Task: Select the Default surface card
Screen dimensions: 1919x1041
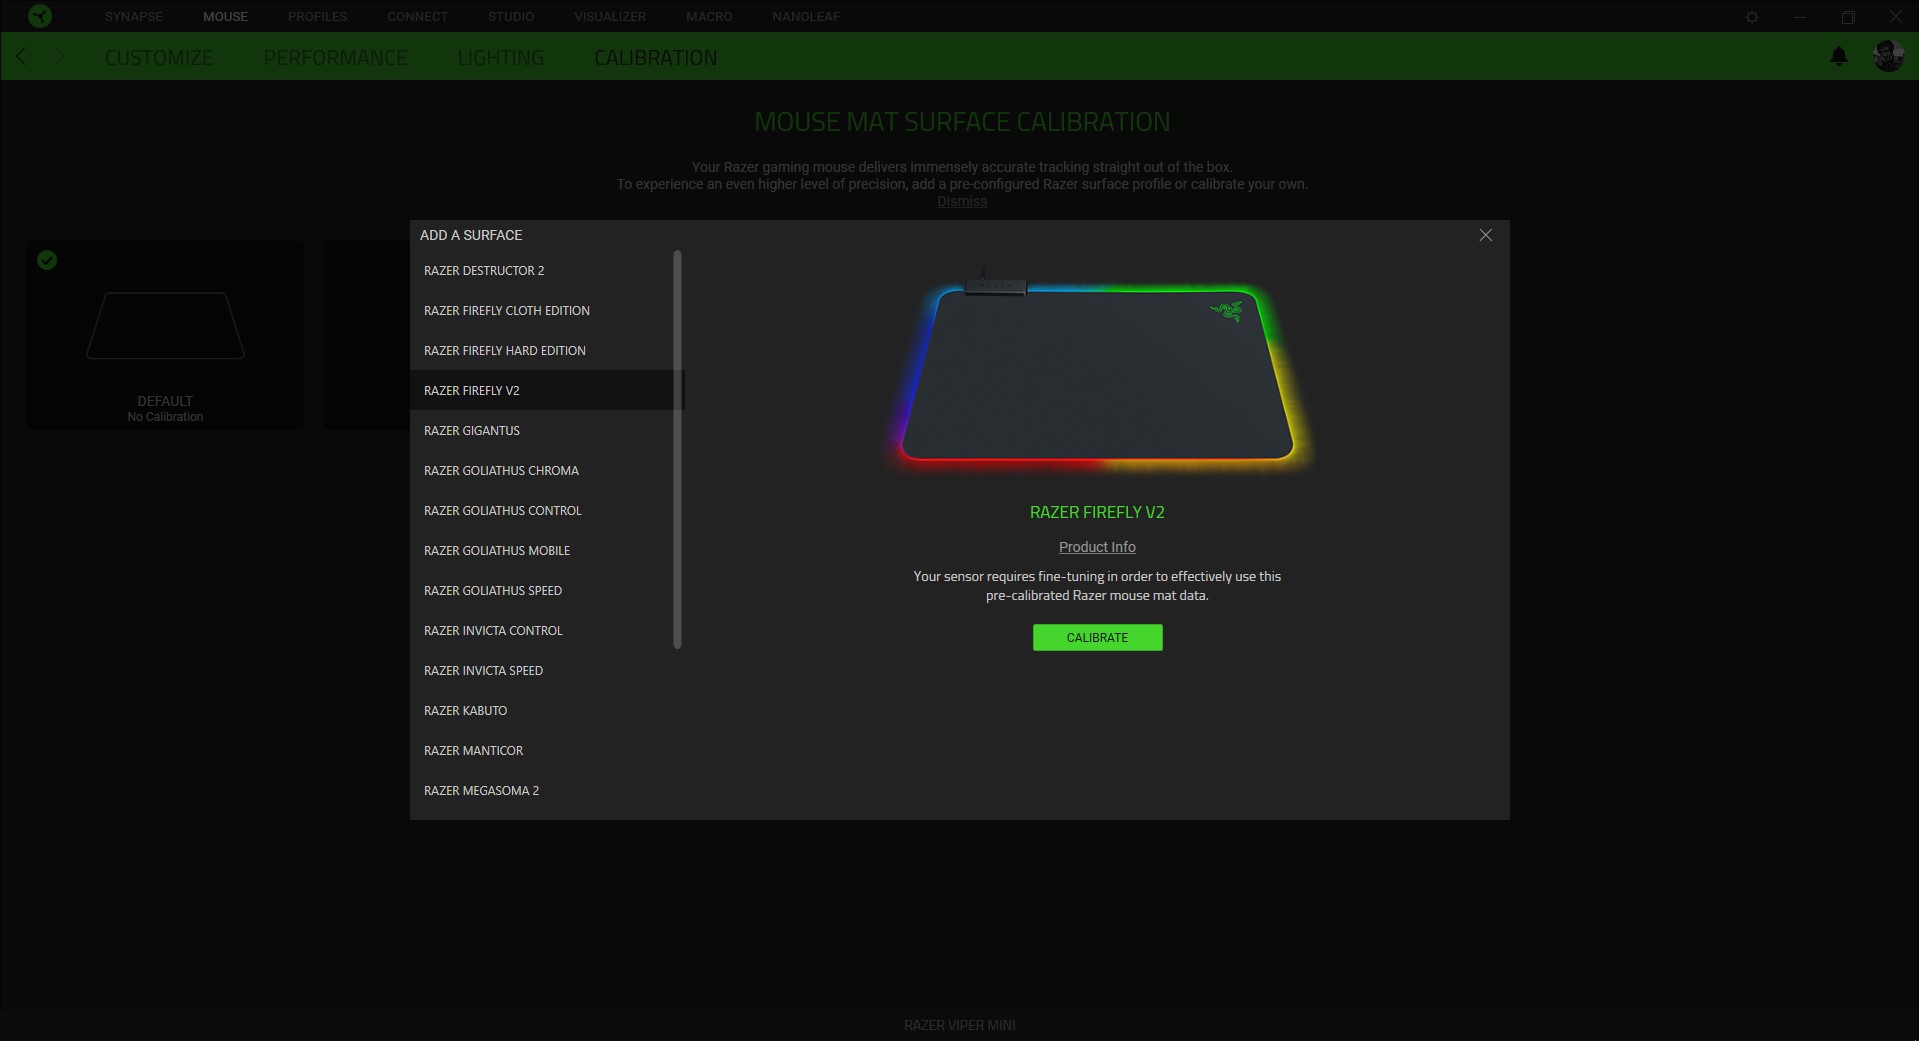Action: click(166, 335)
